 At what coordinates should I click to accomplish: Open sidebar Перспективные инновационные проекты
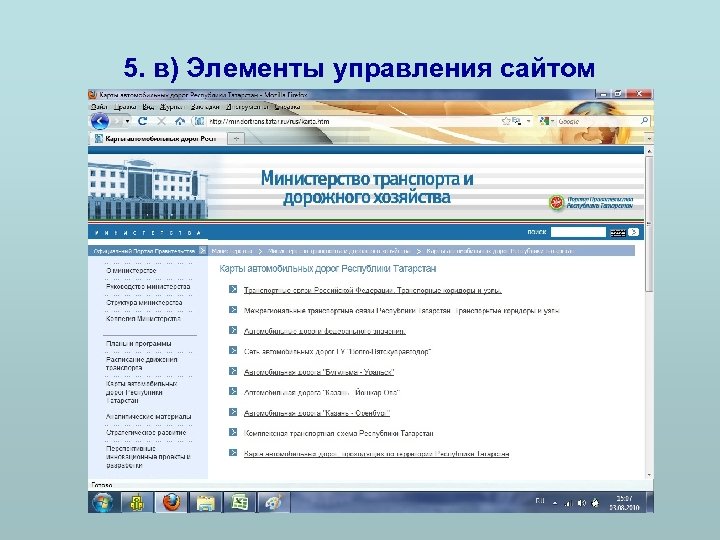pyautogui.click(x=148, y=456)
